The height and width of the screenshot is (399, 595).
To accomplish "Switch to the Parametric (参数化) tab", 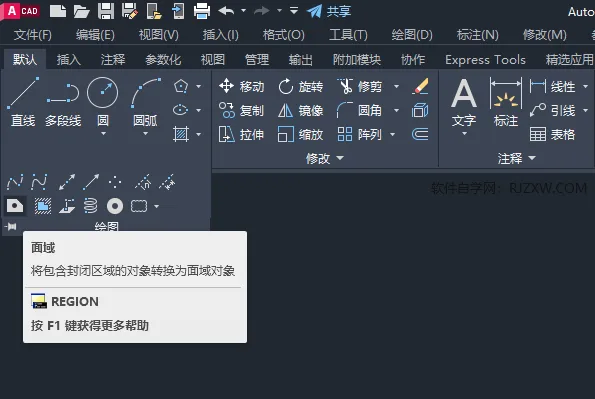I will pos(163,60).
